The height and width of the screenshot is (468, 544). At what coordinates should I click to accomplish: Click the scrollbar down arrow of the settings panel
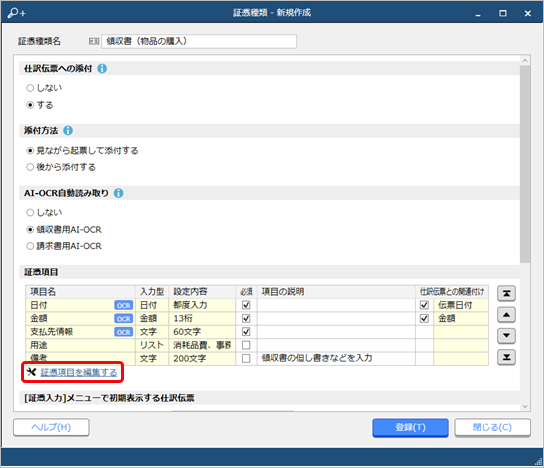point(525,406)
